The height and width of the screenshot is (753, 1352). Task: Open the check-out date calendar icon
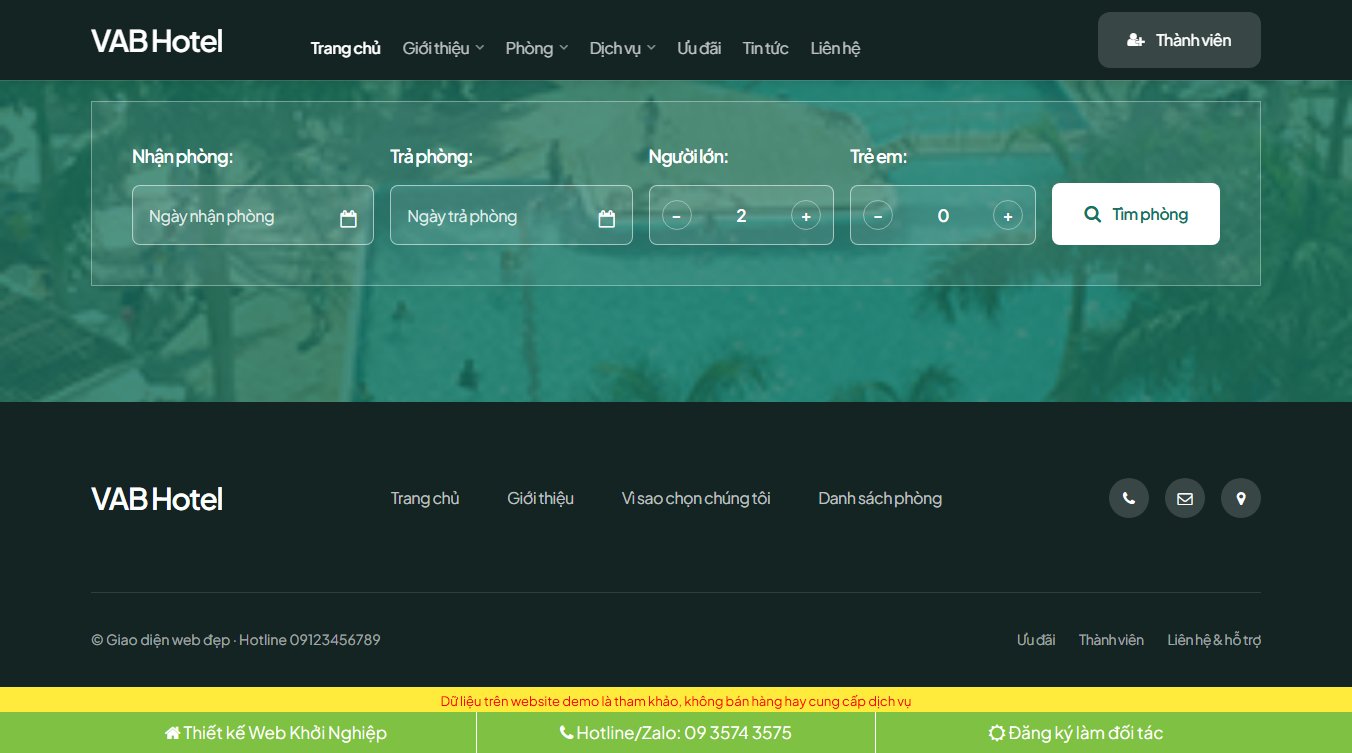point(607,219)
